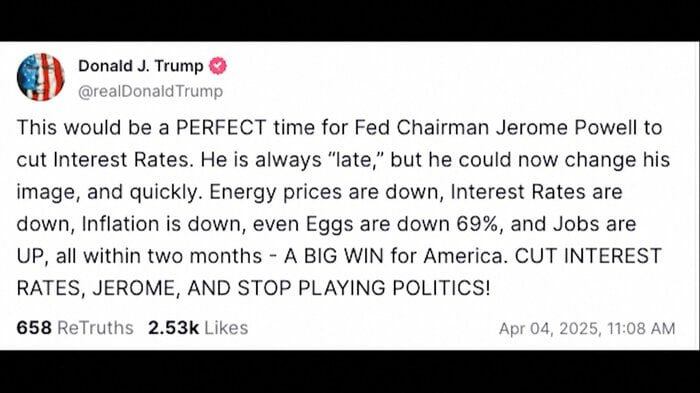Open the Apr 04, 2025 timestamp
The image size is (700, 393).
click(x=587, y=329)
